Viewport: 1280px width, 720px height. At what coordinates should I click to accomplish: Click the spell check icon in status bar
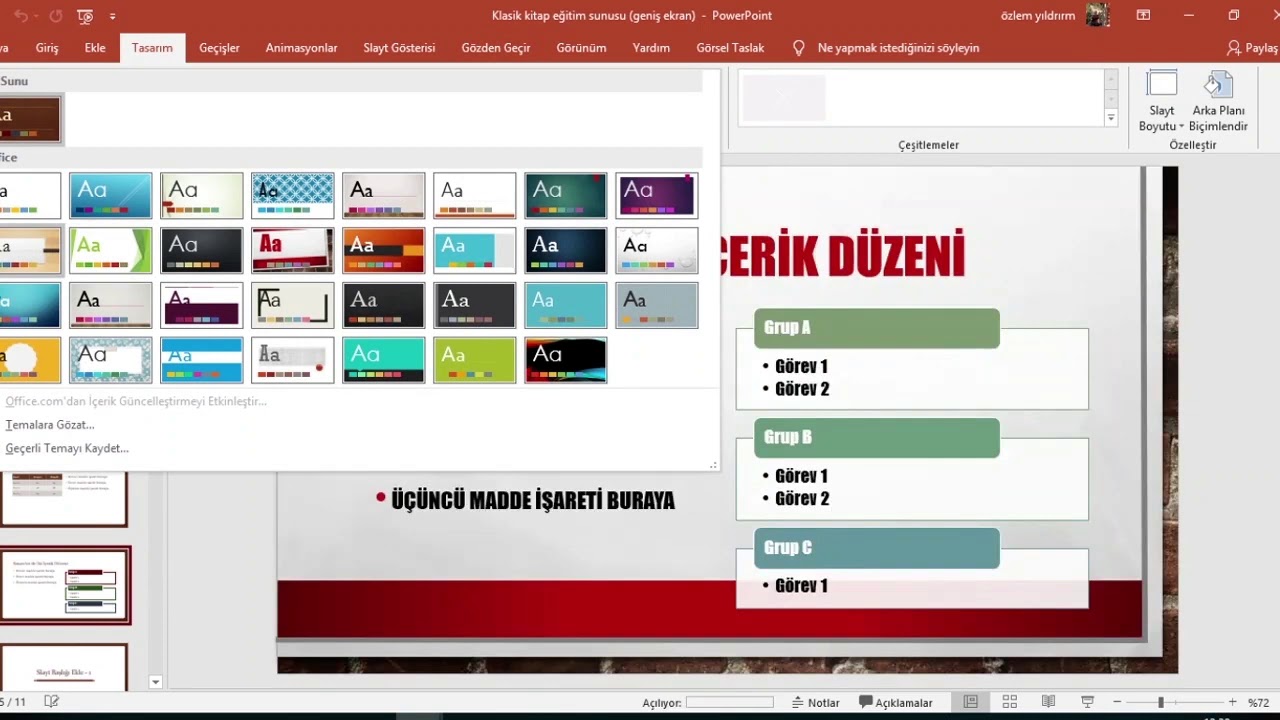(52, 702)
